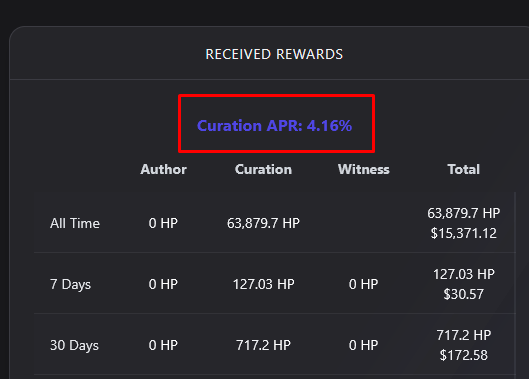Click the Curation column header
The height and width of the screenshot is (379, 529).
263,169
